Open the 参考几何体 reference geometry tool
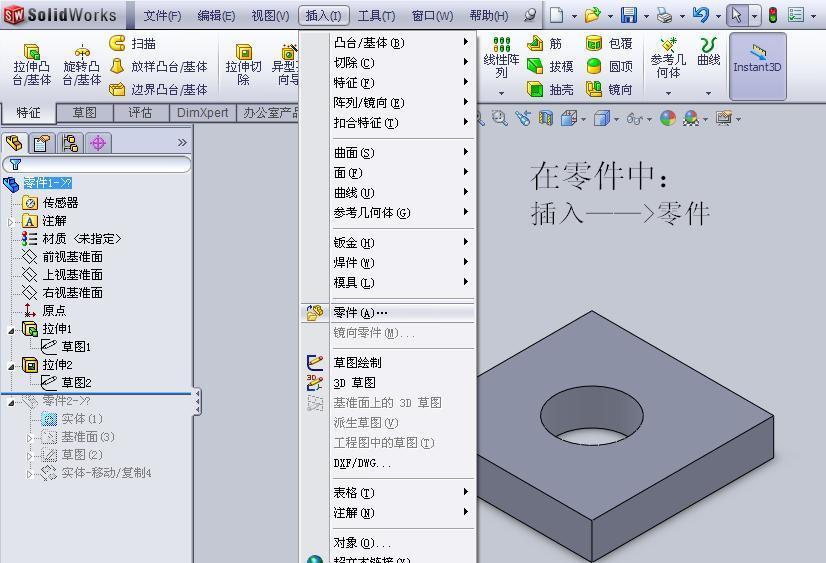The height and width of the screenshot is (563, 826). tap(668, 58)
